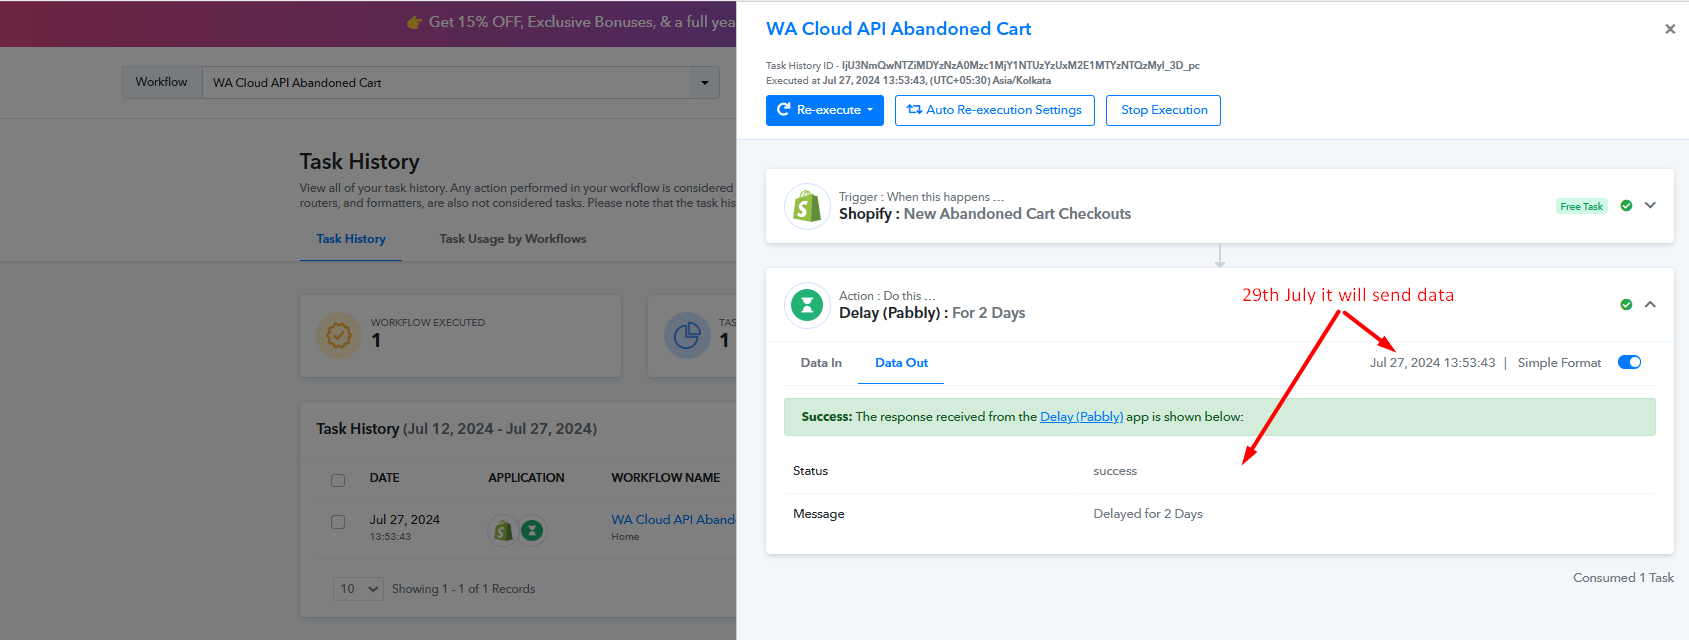1689x640 pixels.
Task: Open the Re-execute dropdown button
Action: (x=825, y=110)
